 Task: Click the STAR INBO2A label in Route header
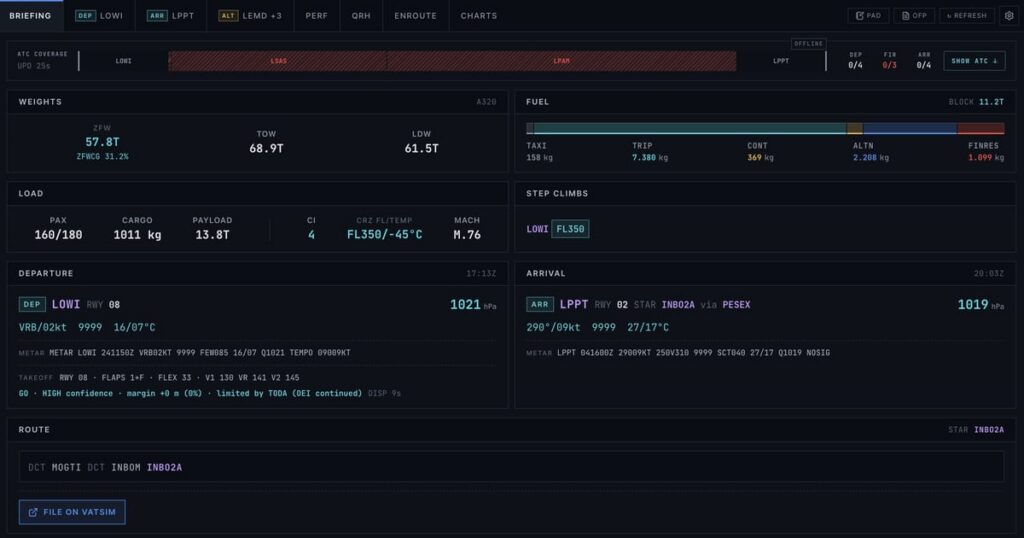tap(976, 430)
